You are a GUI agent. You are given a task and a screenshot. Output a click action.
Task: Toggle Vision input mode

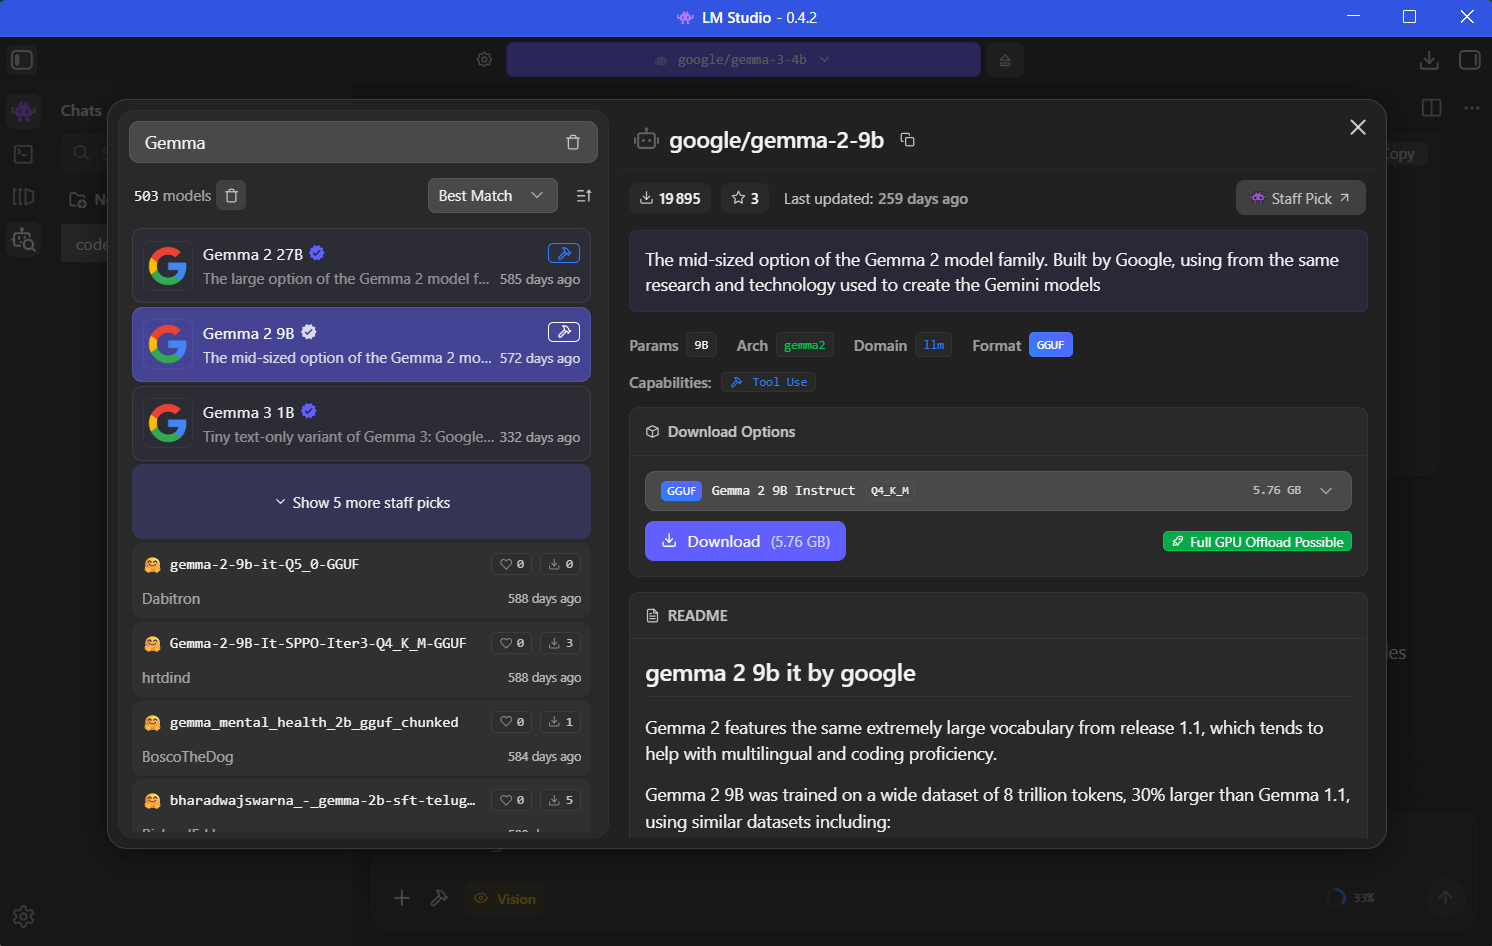tap(505, 898)
